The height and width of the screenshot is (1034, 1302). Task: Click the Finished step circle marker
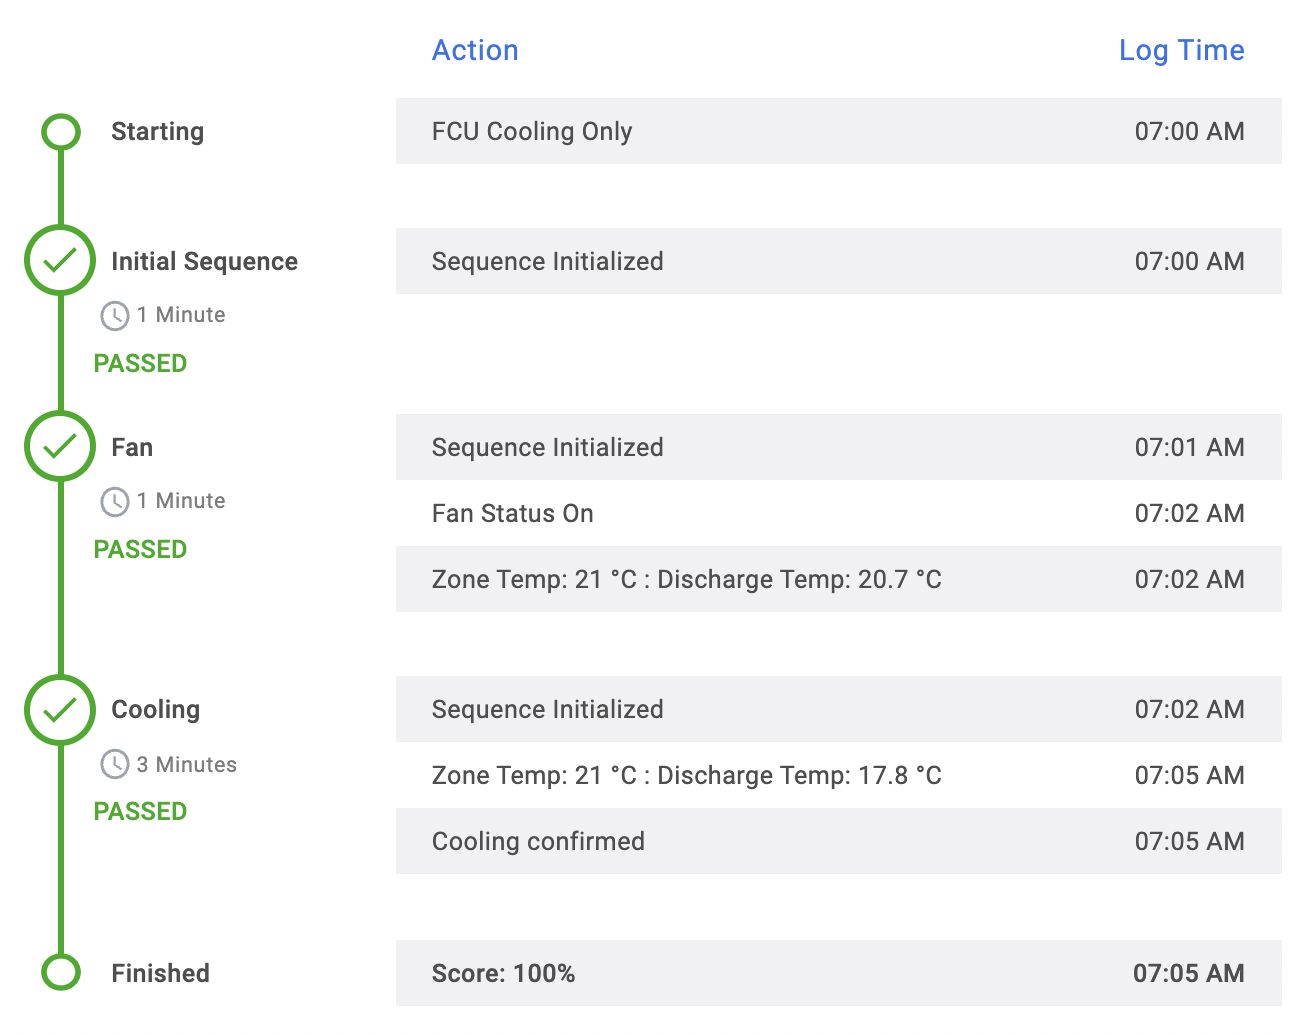point(61,972)
